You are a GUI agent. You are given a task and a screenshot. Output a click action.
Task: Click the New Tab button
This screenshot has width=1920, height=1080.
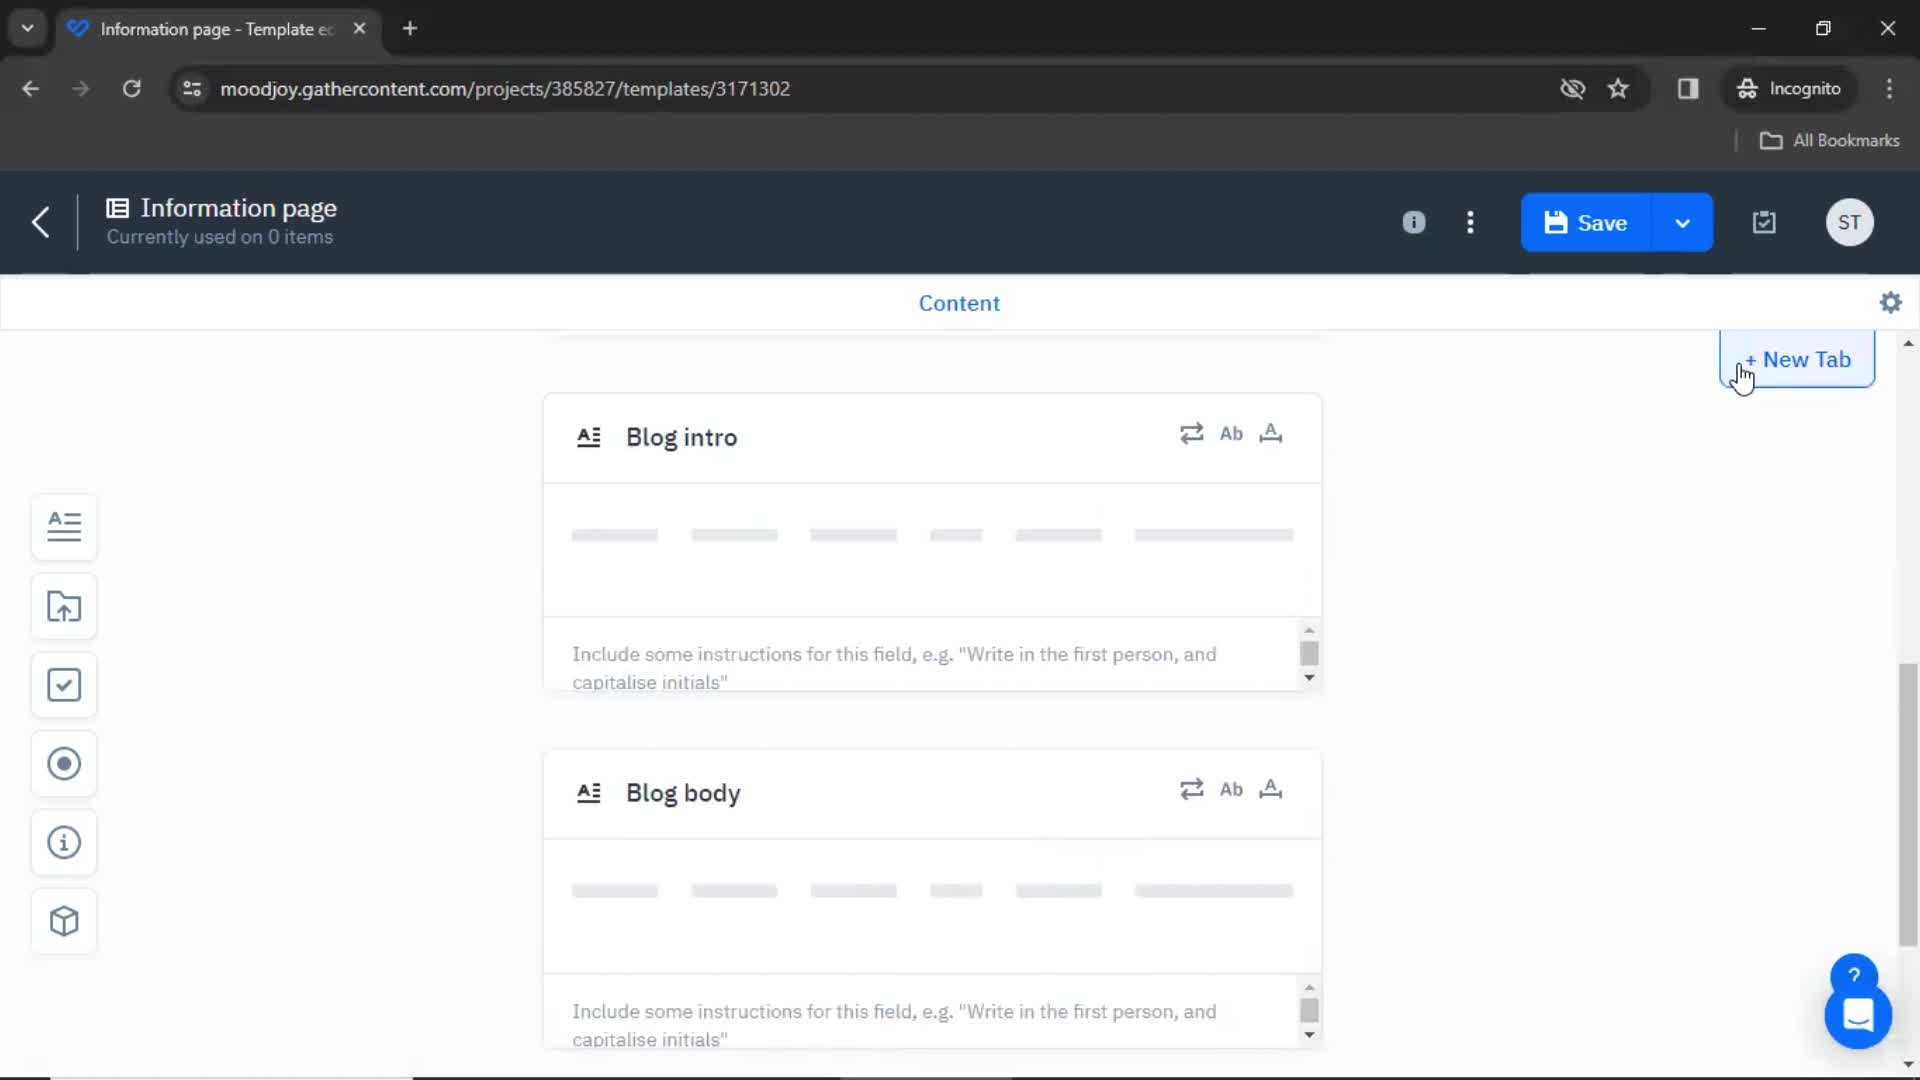tap(1797, 360)
